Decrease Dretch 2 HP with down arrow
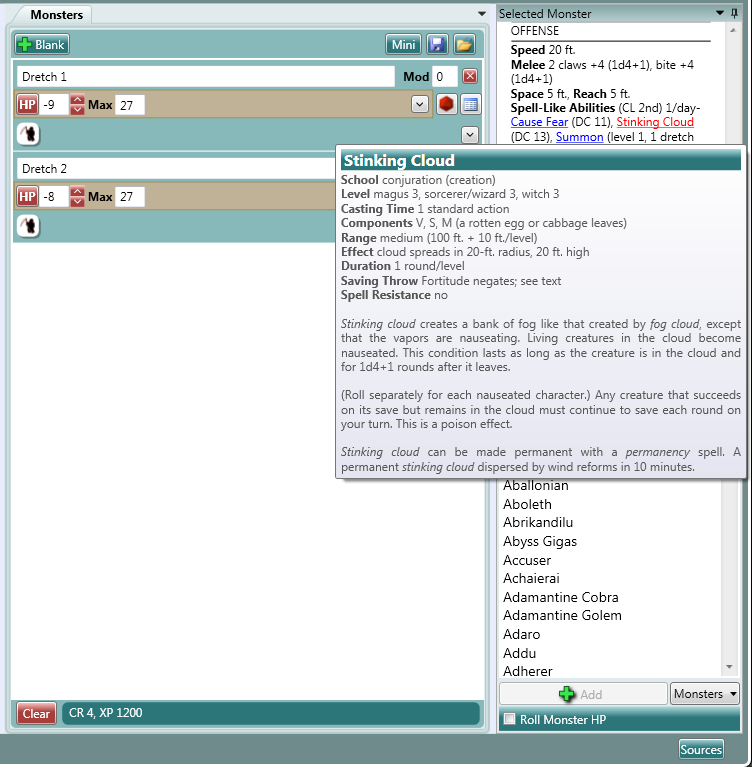 coord(77,202)
